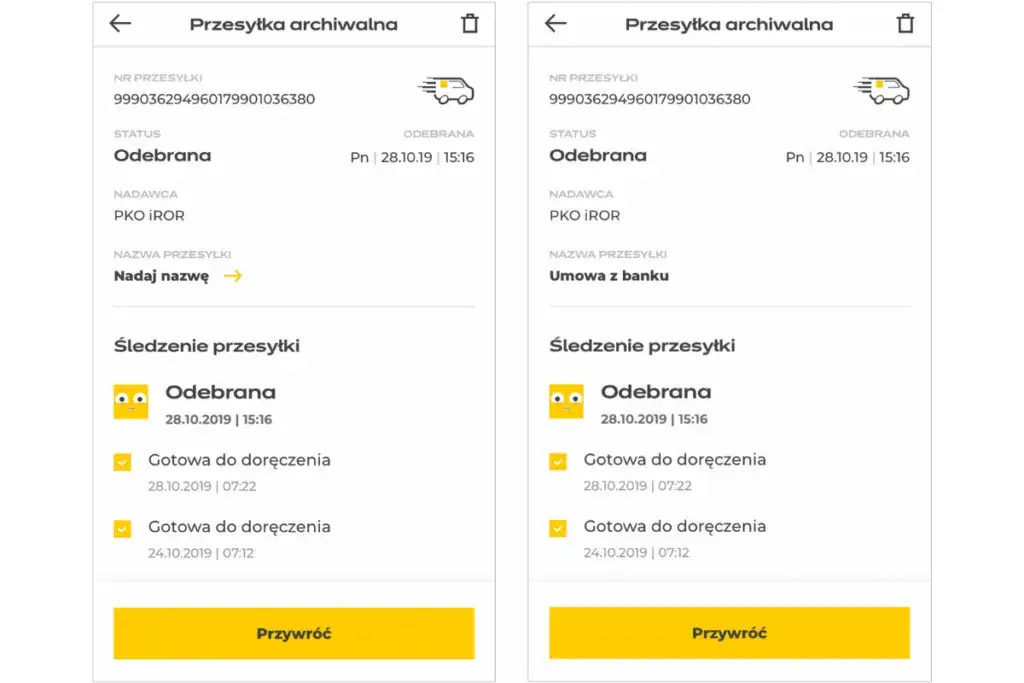Screen dimensions: 1024x683
Task: Select the courier van icon near the tracking number
Action: (444, 89)
